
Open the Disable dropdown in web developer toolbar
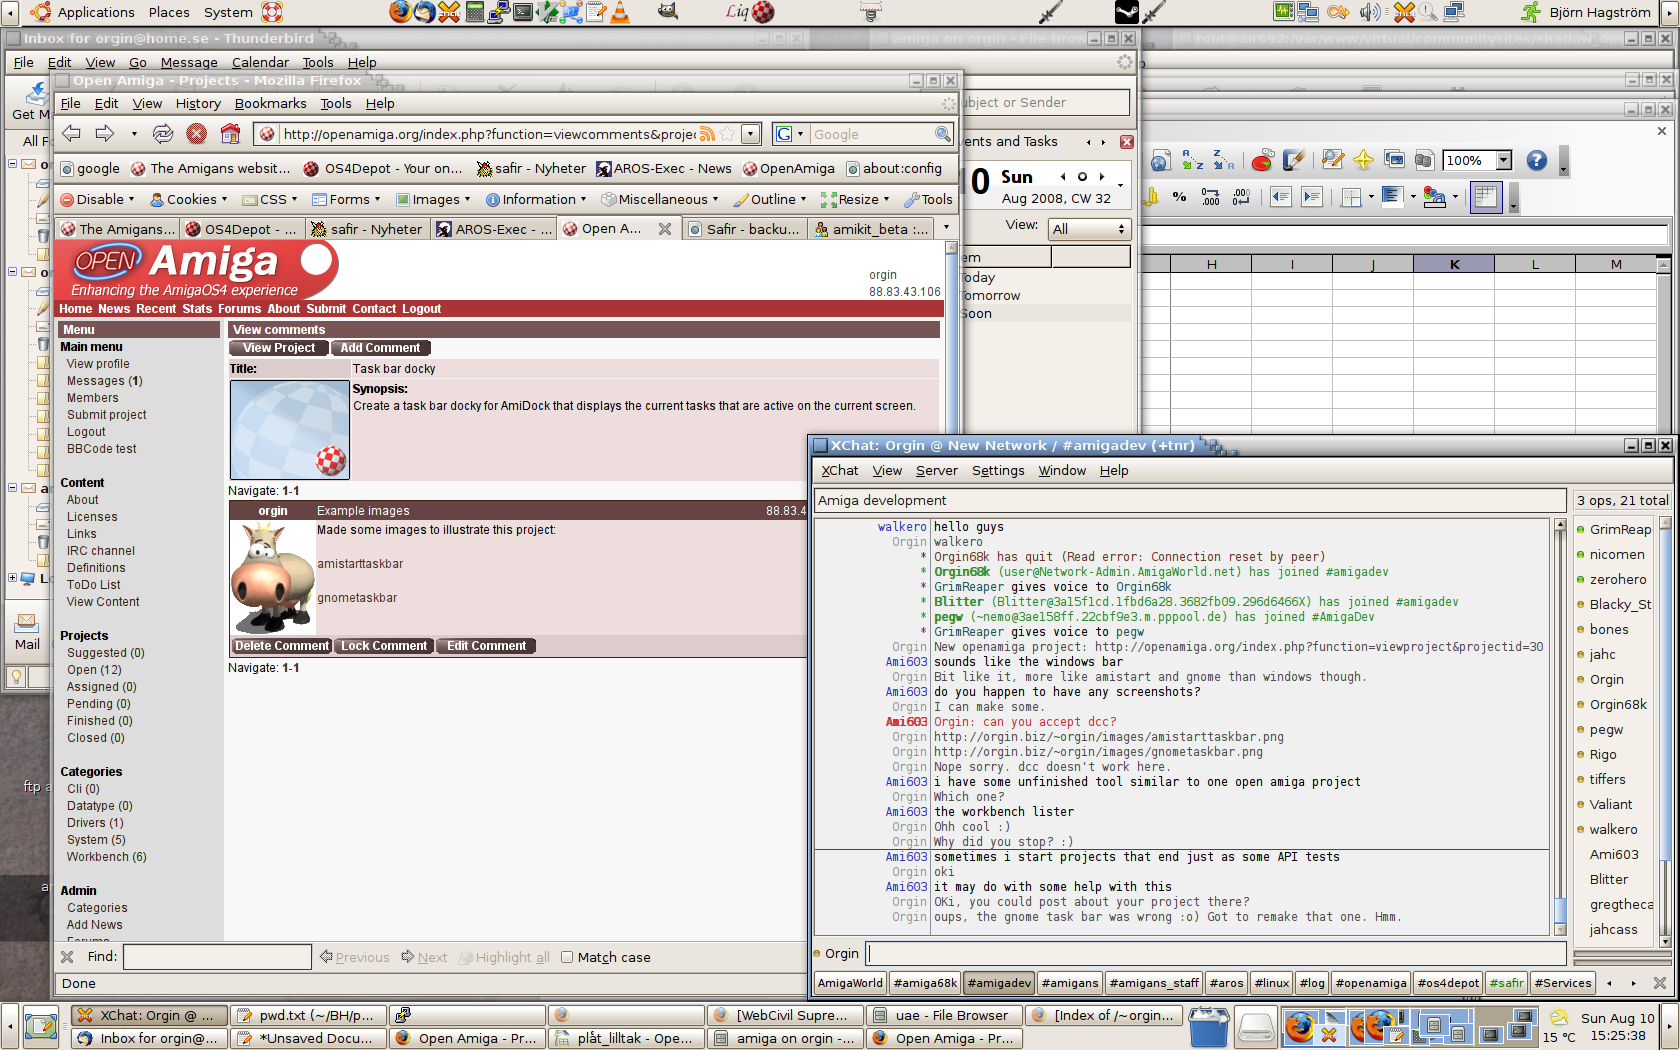100,199
